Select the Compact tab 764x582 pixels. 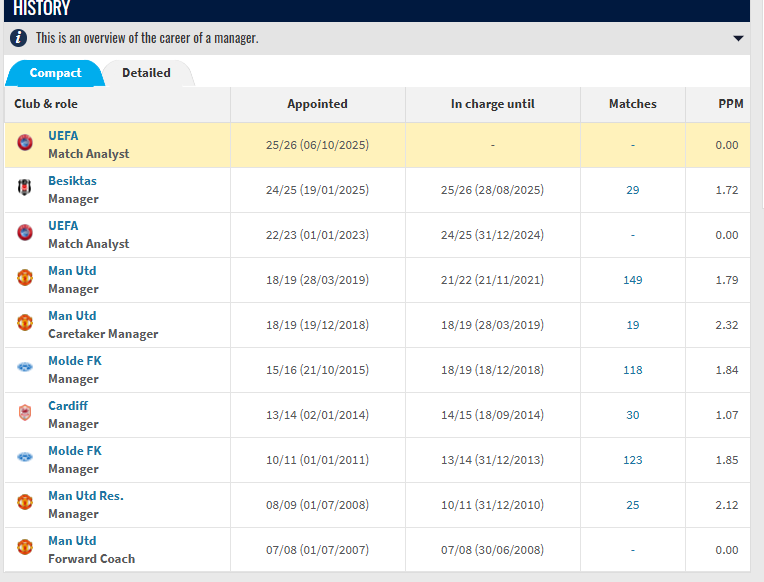pyautogui.click(x=55, y=73)
